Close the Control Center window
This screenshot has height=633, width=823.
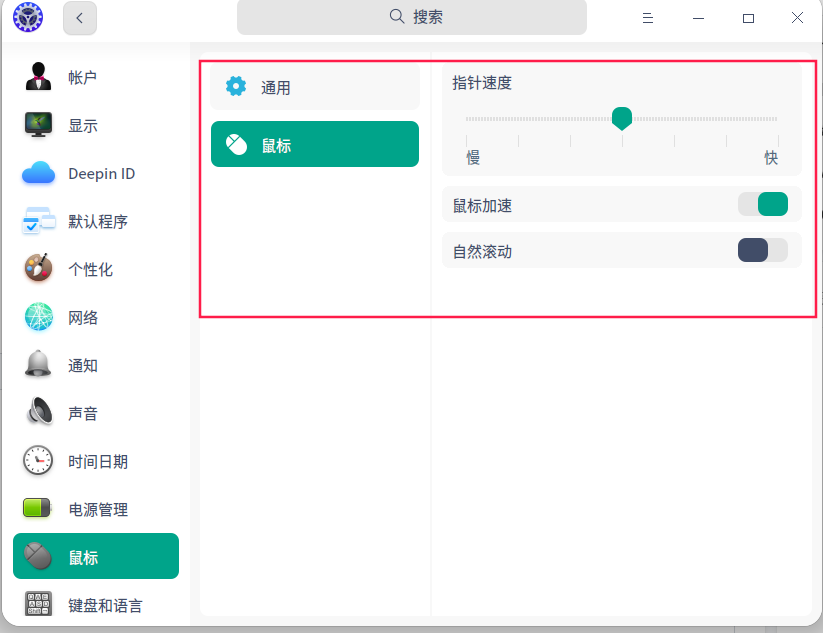click(x=797, y=18)
